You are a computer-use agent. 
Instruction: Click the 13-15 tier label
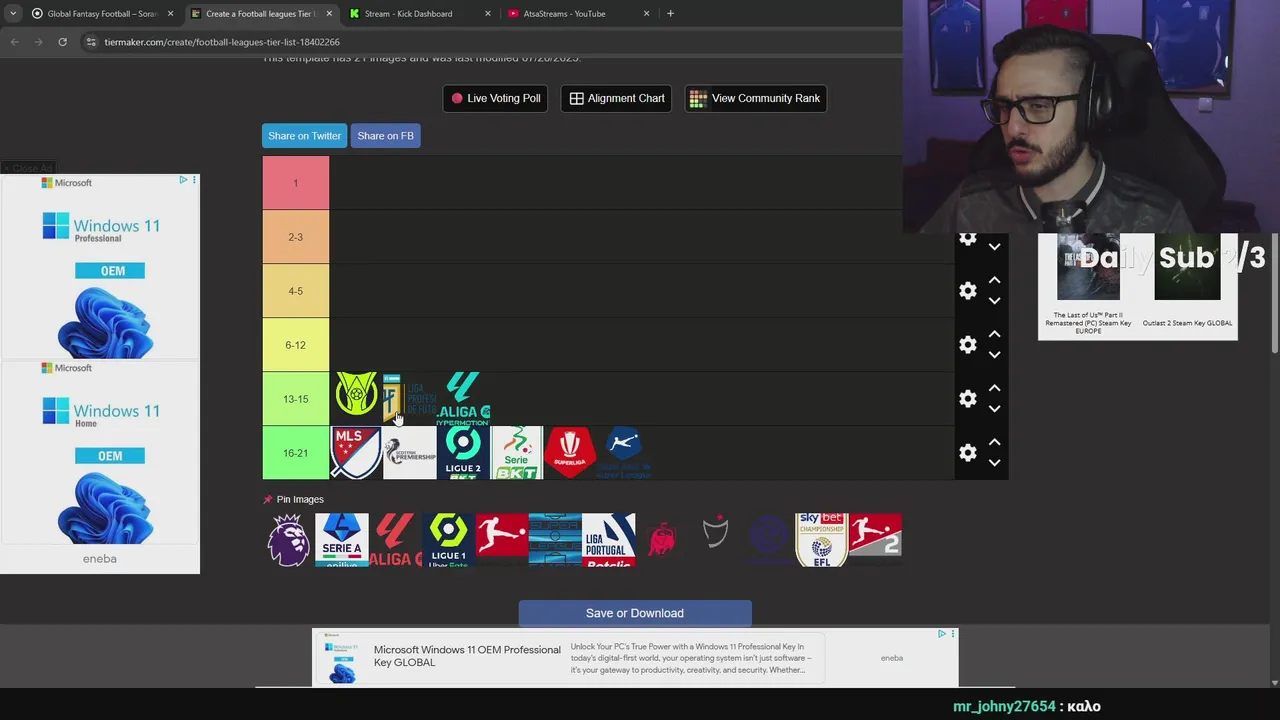296,399
